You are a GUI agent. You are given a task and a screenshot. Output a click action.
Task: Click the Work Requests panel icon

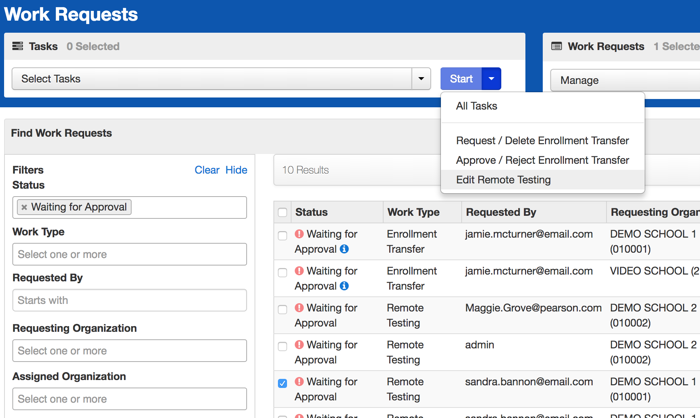pyautogui.click(x=557, y=46)
